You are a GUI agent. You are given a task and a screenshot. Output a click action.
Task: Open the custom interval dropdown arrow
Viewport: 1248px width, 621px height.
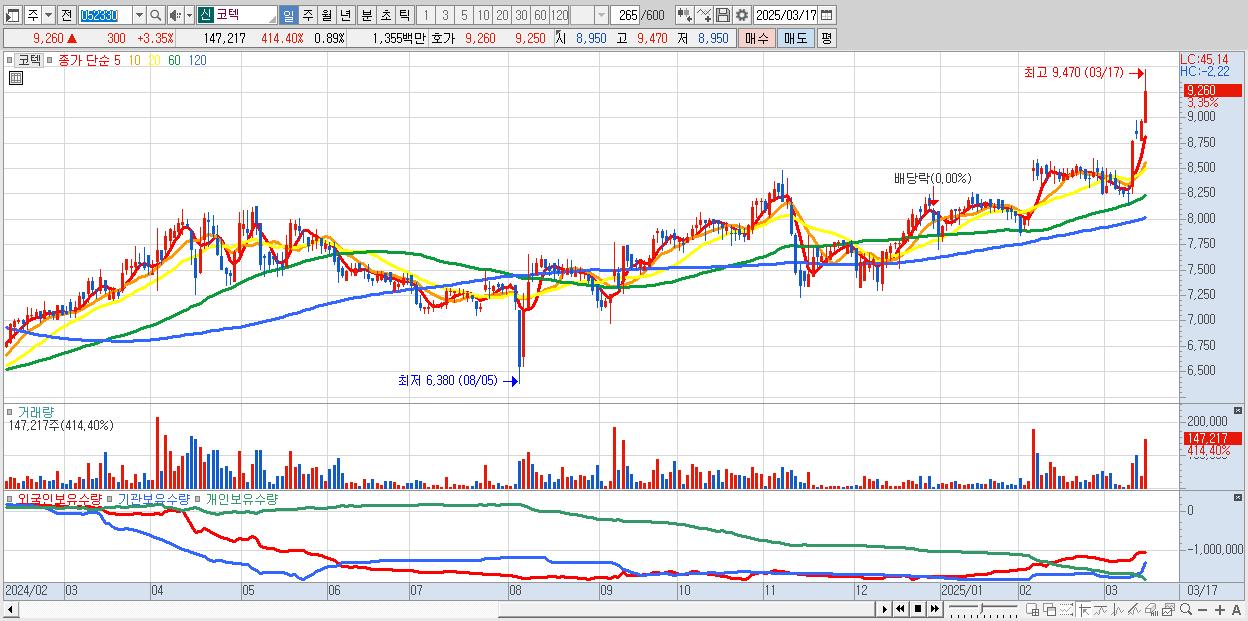601,15
